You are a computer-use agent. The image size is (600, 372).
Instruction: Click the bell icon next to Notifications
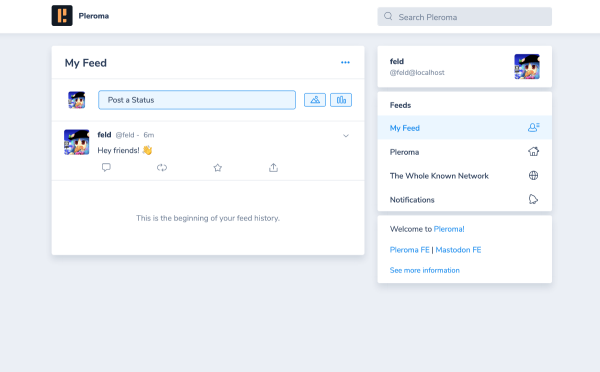click(x=533, y=199)
